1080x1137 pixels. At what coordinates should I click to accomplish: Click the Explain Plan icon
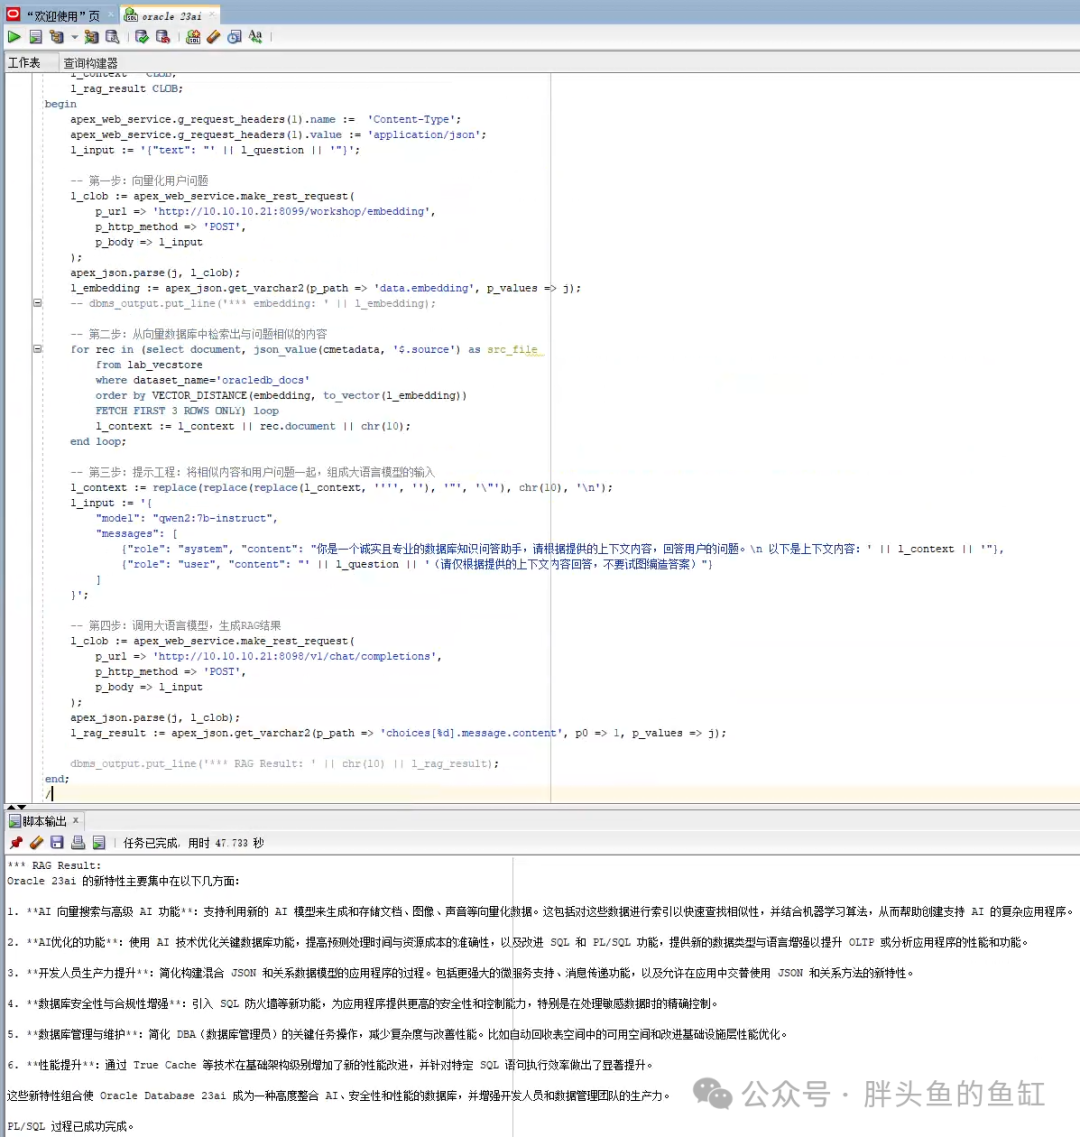57,36
